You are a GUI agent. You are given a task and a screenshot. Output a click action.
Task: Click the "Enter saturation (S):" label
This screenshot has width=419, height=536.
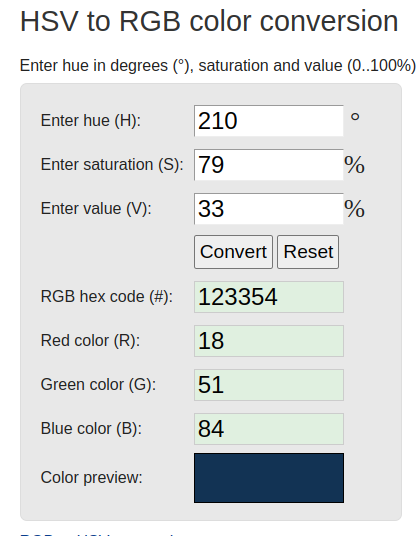point(112,164)
